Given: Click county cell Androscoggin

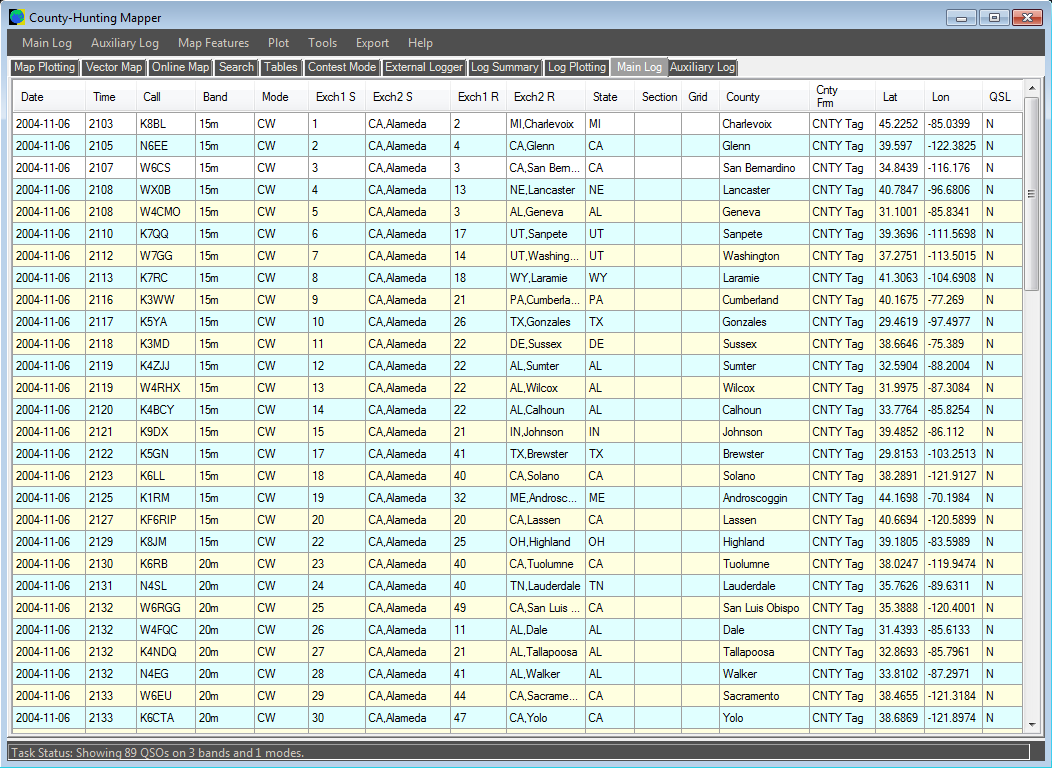Looking at the screenshot, I should click(764, 498).
